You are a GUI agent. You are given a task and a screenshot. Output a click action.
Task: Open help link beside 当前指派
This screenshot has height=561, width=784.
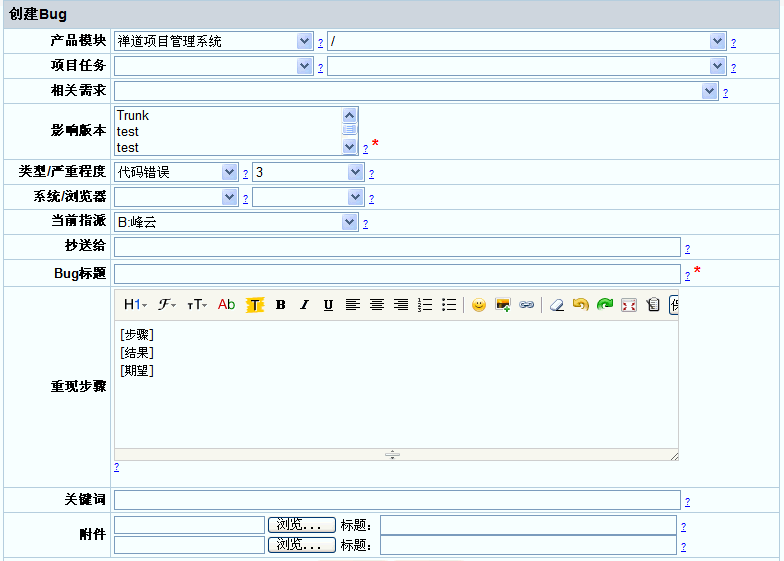point(366,224)
